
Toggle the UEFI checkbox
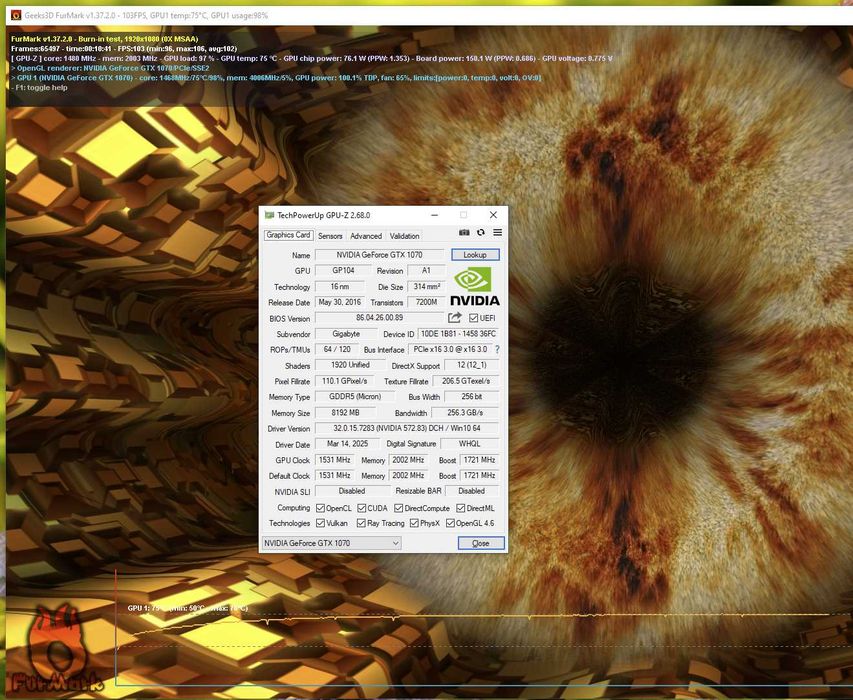point(473,318)
